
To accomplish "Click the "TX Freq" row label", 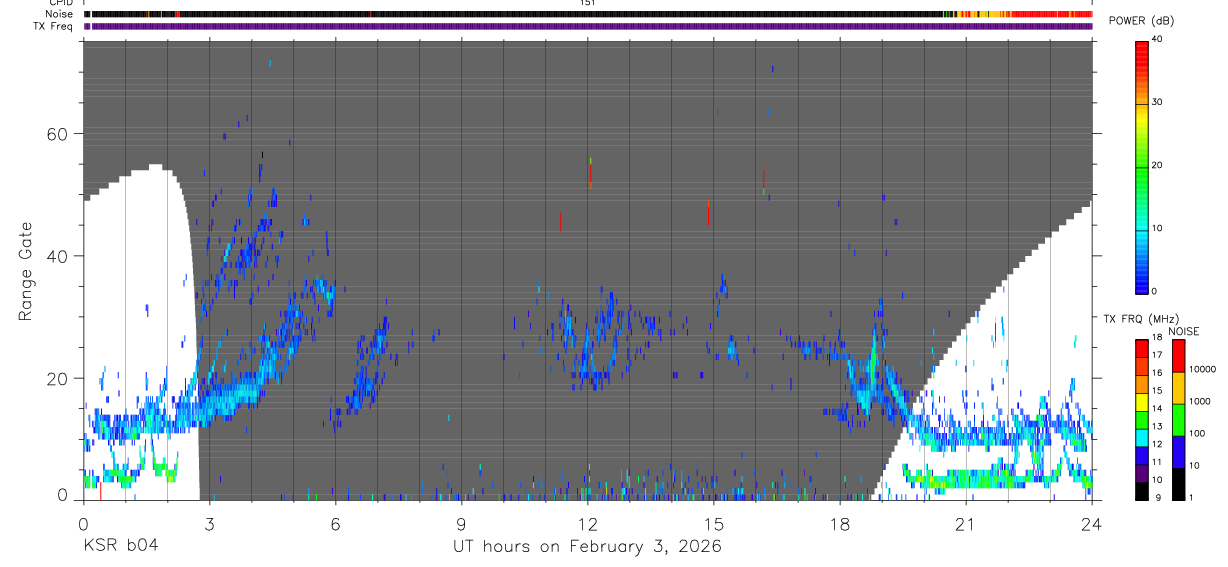I will pos(51,26).
